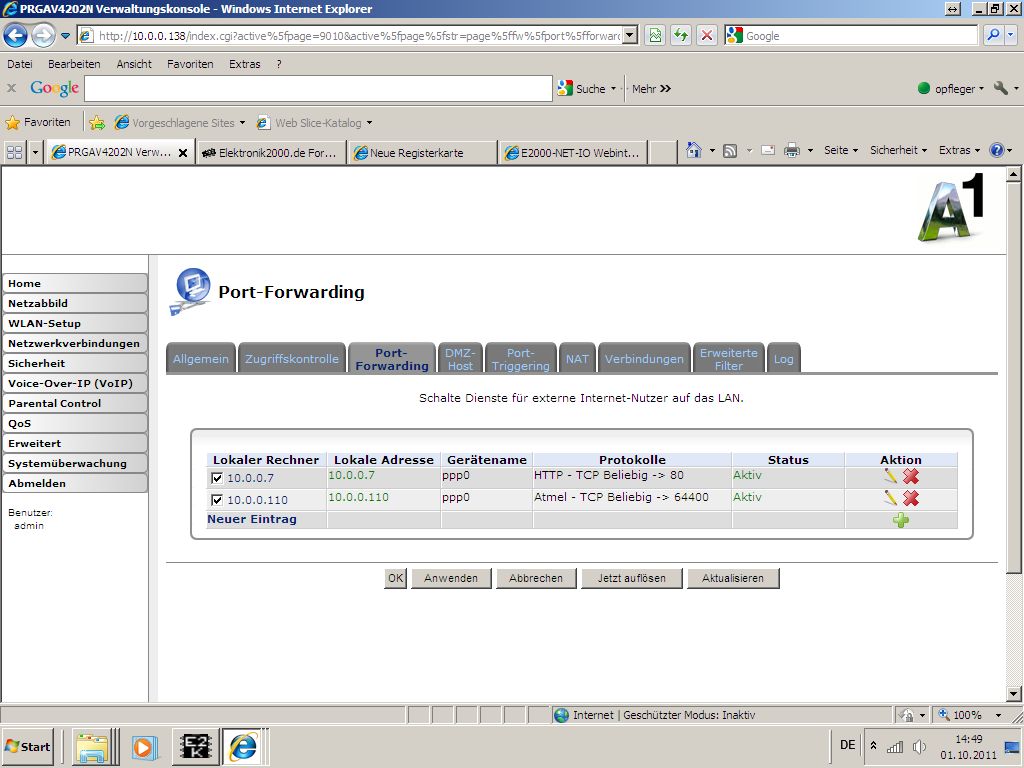1024x768 pixels.
Task: Click the red delete icon for 10.0.0.7
Action: pyautogui.click(x=911, y=476)
